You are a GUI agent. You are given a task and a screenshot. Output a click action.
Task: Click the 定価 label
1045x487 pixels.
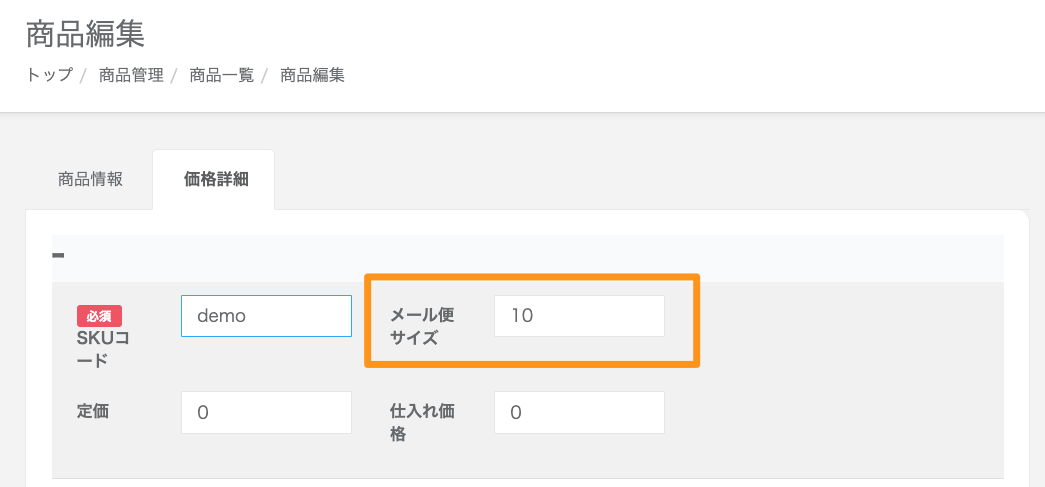coord(92,411)
